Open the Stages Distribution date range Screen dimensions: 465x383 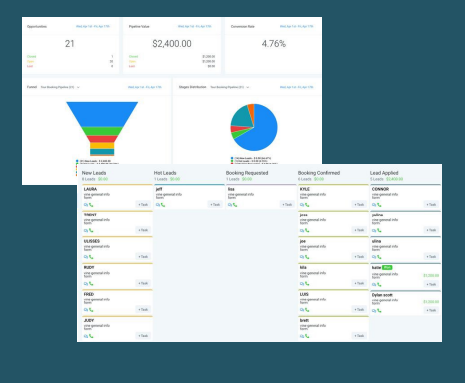click(297, 87)
